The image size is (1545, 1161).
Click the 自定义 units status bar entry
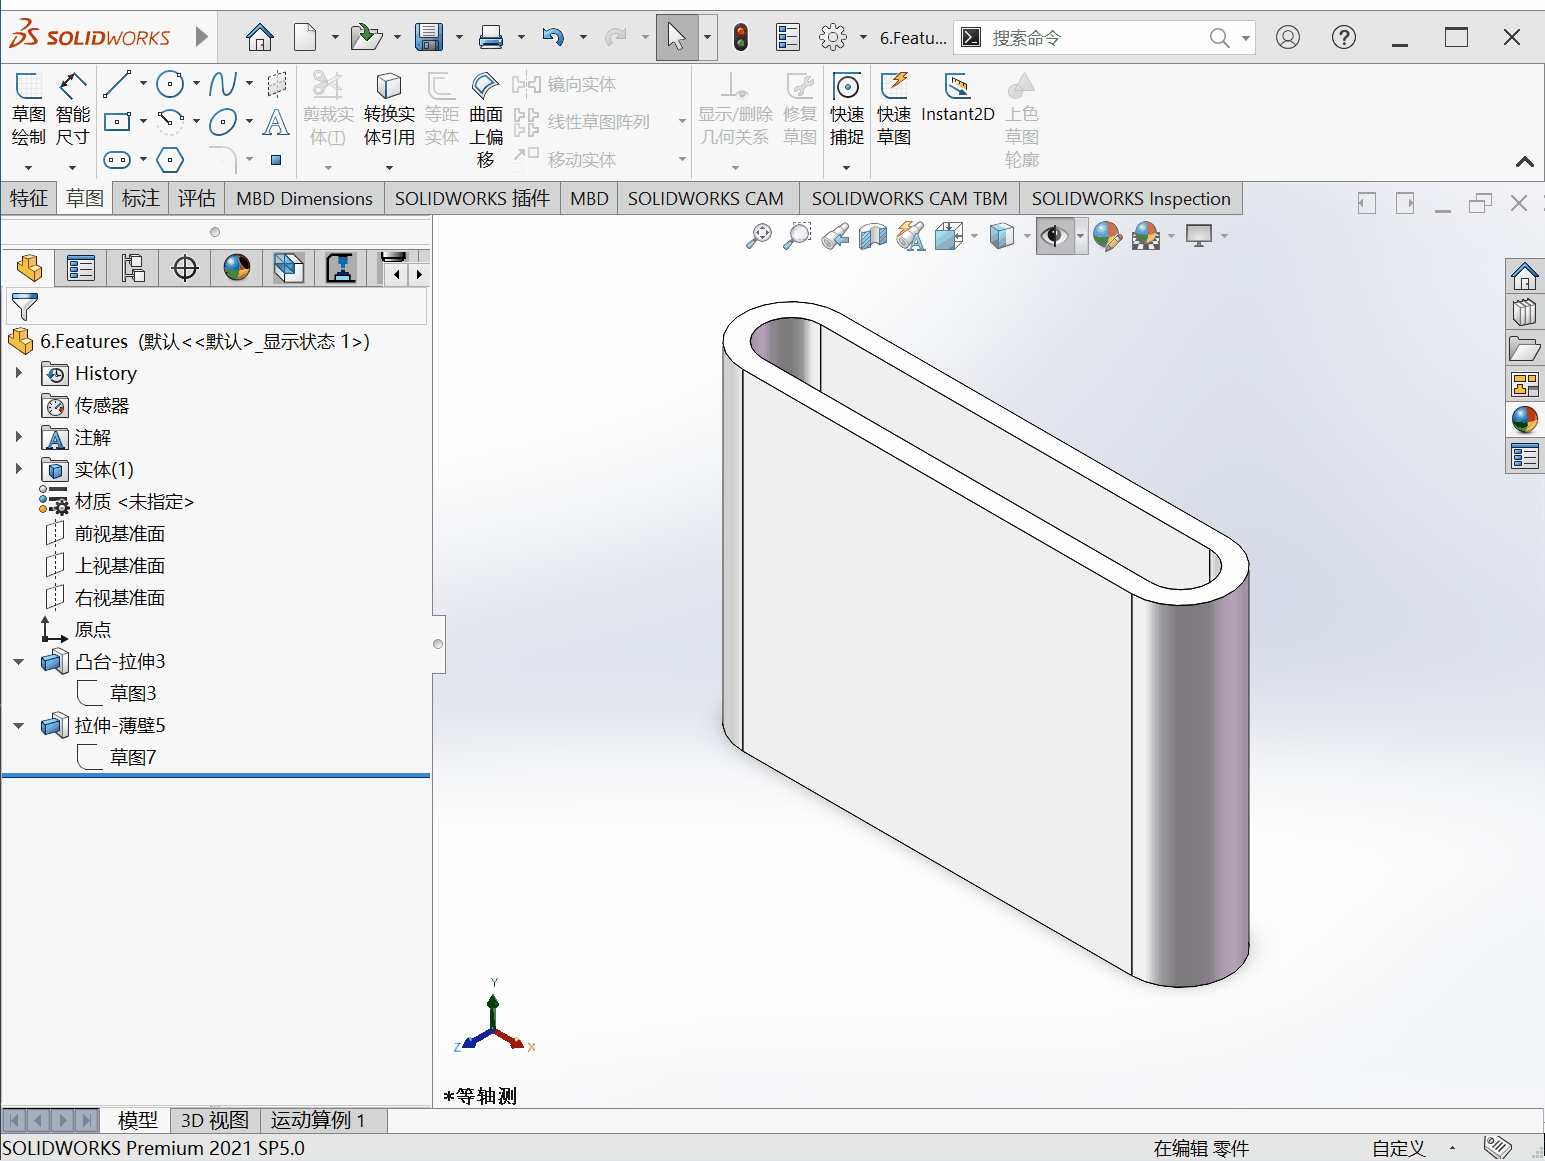point(1398,1148)
